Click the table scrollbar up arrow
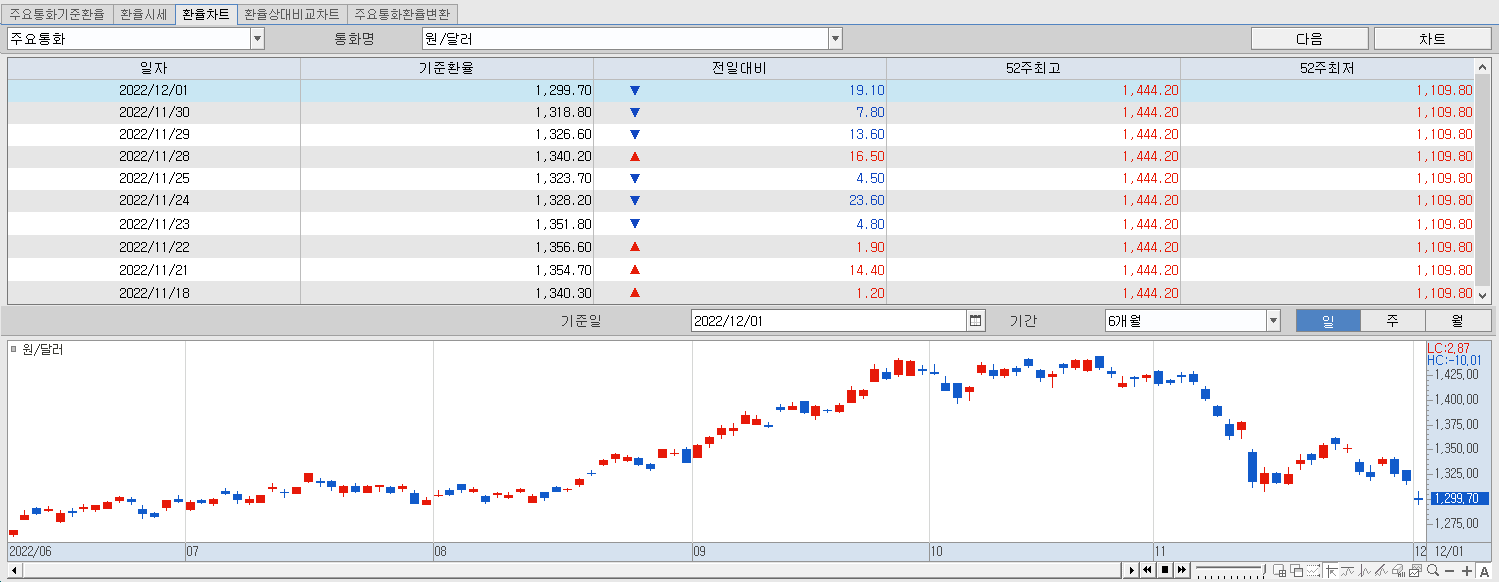This screenshot has height=582, width=1499. coord(1482,66)
